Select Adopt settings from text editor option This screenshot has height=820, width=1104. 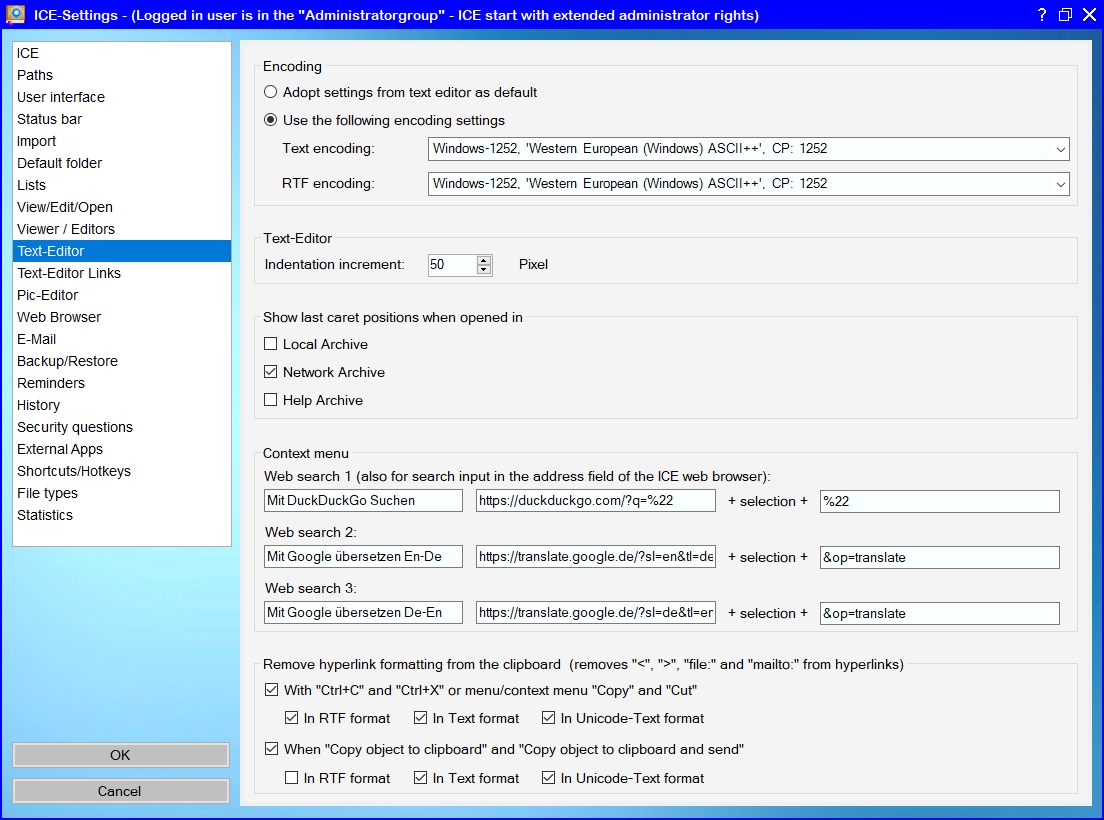coord(271,92)
